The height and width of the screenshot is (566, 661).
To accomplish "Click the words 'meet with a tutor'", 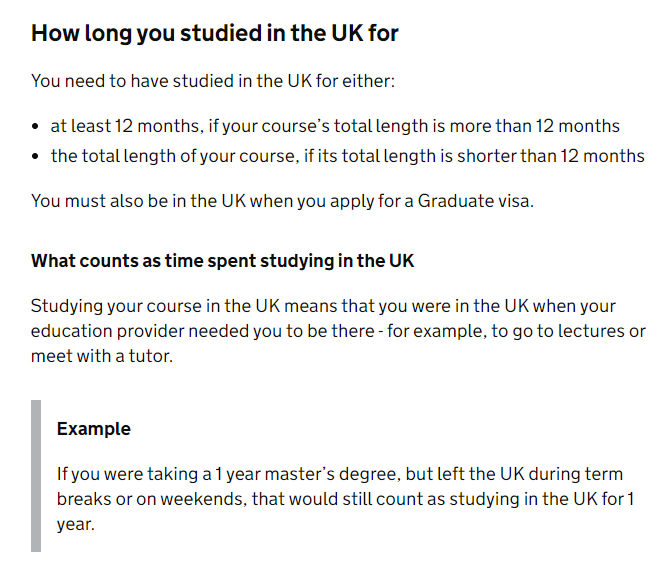I will (101, 356).
